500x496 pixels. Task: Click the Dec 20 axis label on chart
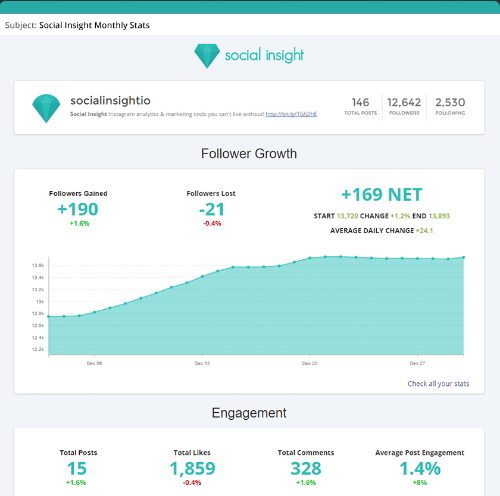click(310, 363)
